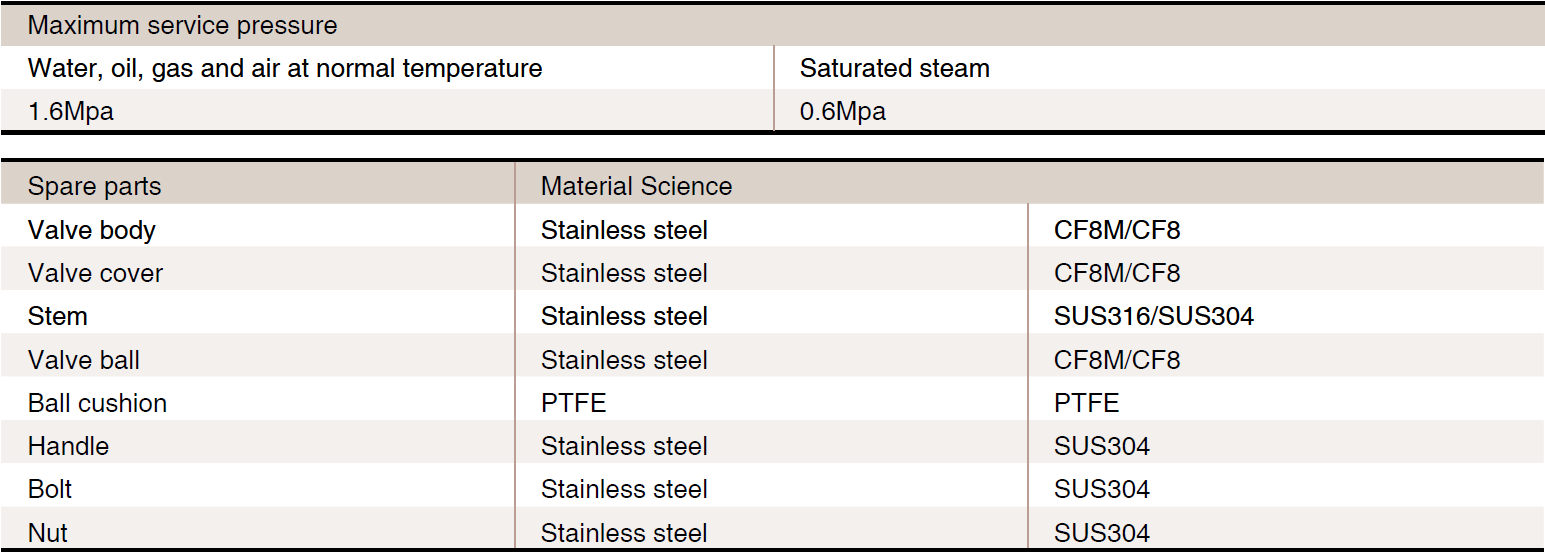
Task: Select the Bolt row label
Action: (50, 489)
